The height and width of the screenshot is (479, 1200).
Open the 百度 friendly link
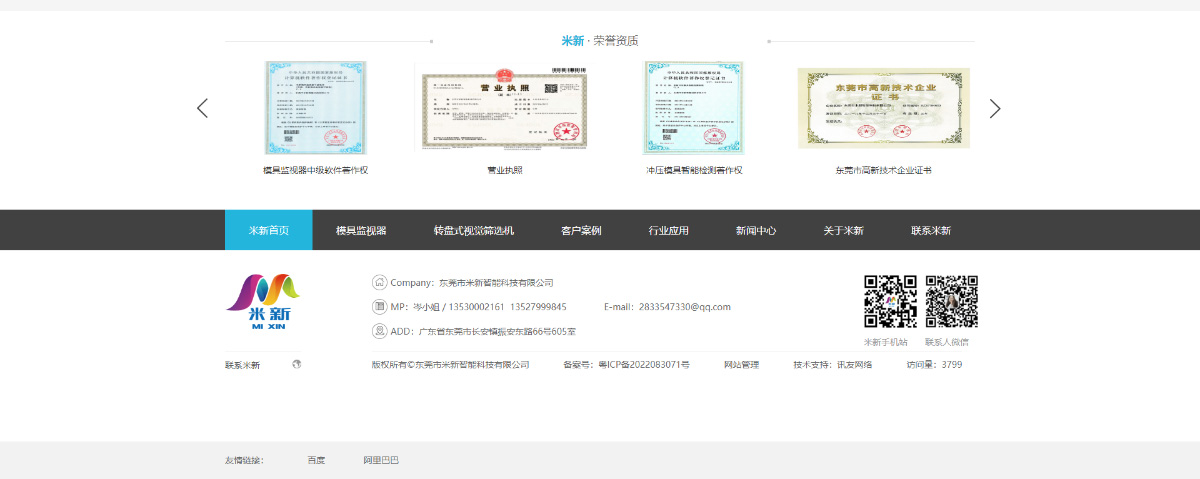[x=316, y=460]
